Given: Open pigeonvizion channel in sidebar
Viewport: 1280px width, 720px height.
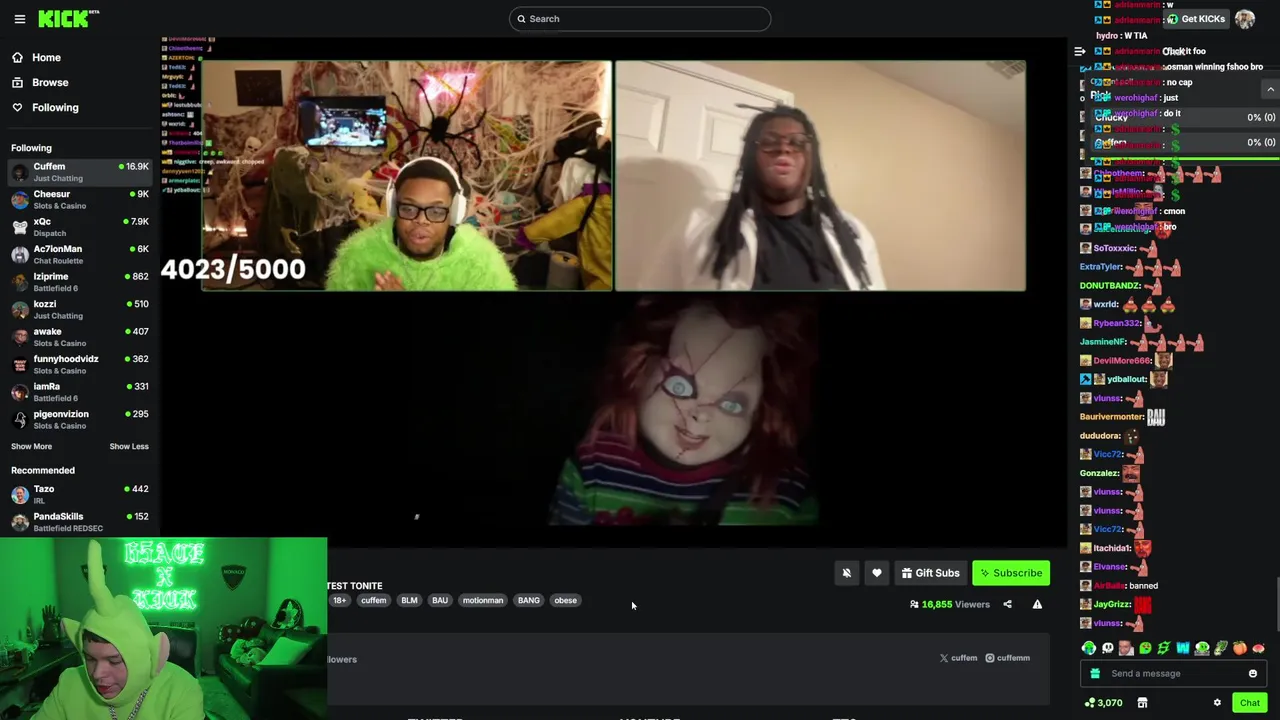Looking at the screenshot, I should click(78, 420).
